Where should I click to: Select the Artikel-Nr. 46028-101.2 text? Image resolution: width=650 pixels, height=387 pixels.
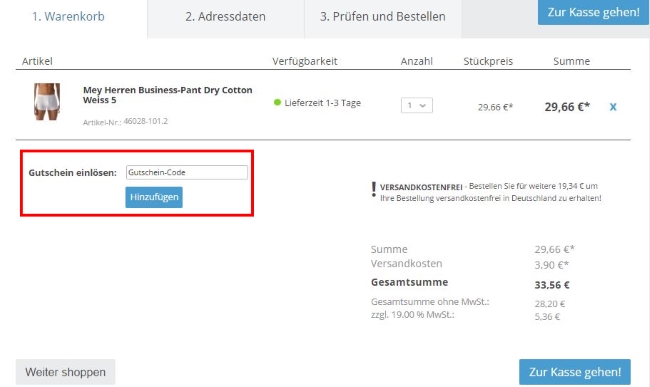[x=125, y=121]
